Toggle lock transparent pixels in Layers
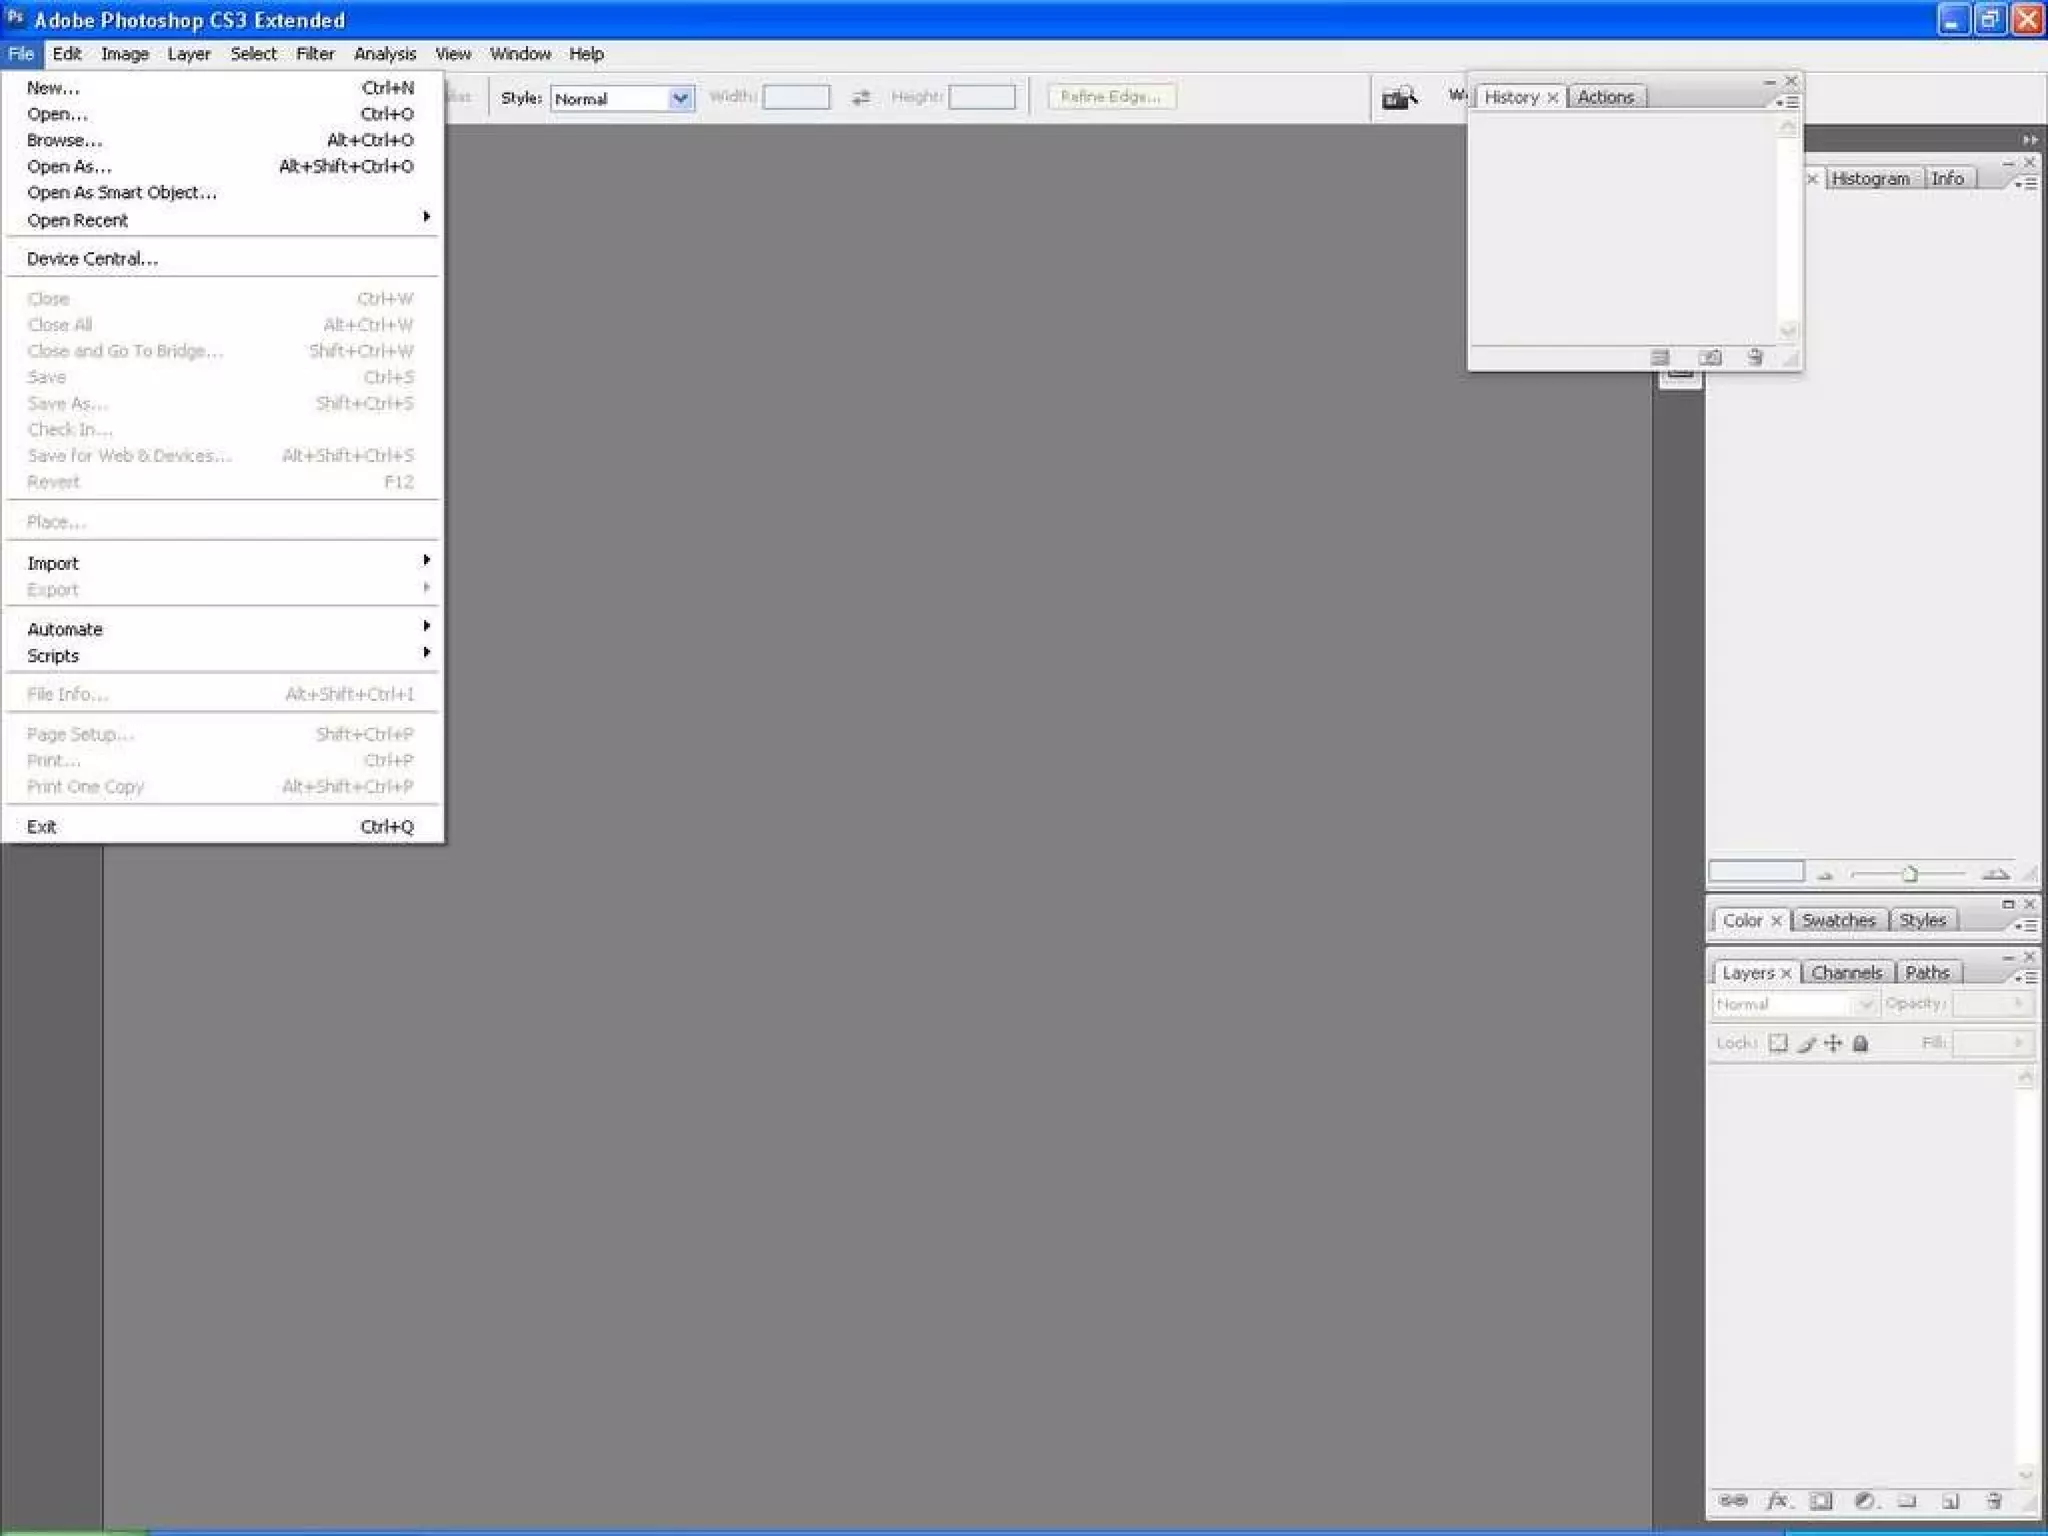The width and height of the screenshot is (2048, 1536). tap(1778, 1043)
